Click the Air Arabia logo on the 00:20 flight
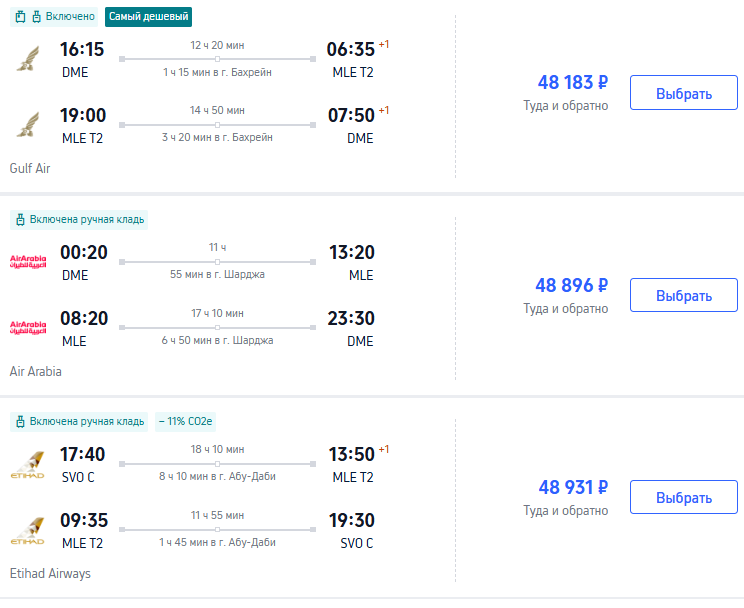The width and height of the screenshot is (744, 608). click(27, 262)
